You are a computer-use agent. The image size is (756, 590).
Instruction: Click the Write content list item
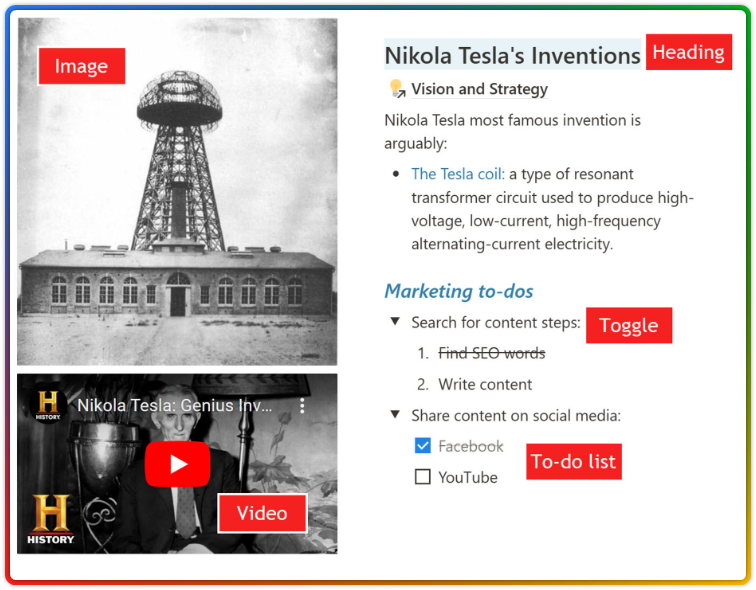coord(485,384)
